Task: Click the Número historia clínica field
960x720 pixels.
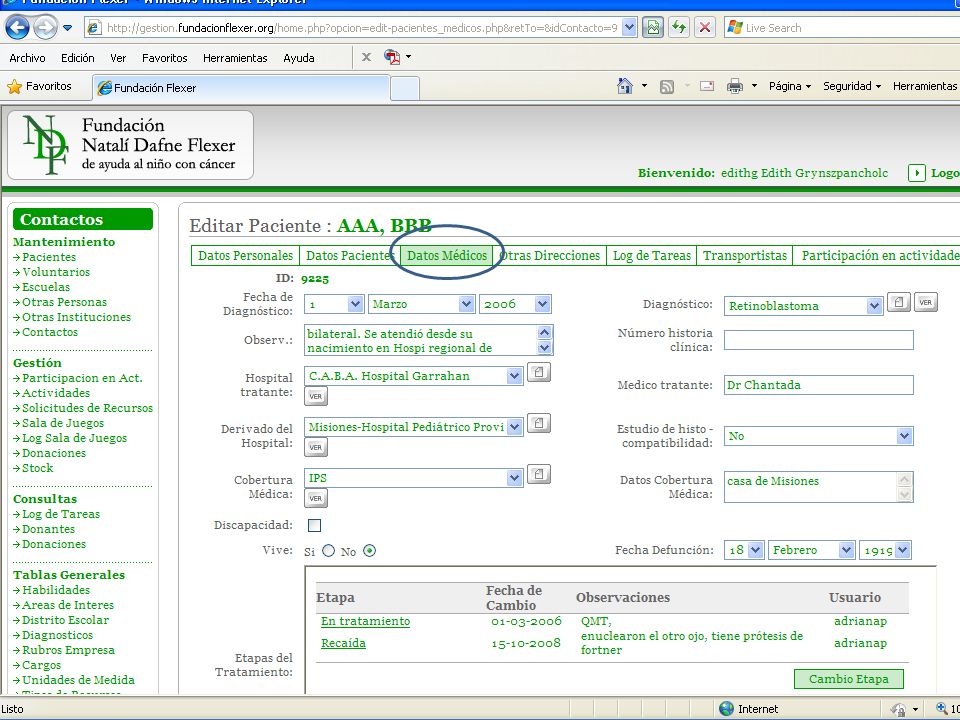Action: (819, 340)
